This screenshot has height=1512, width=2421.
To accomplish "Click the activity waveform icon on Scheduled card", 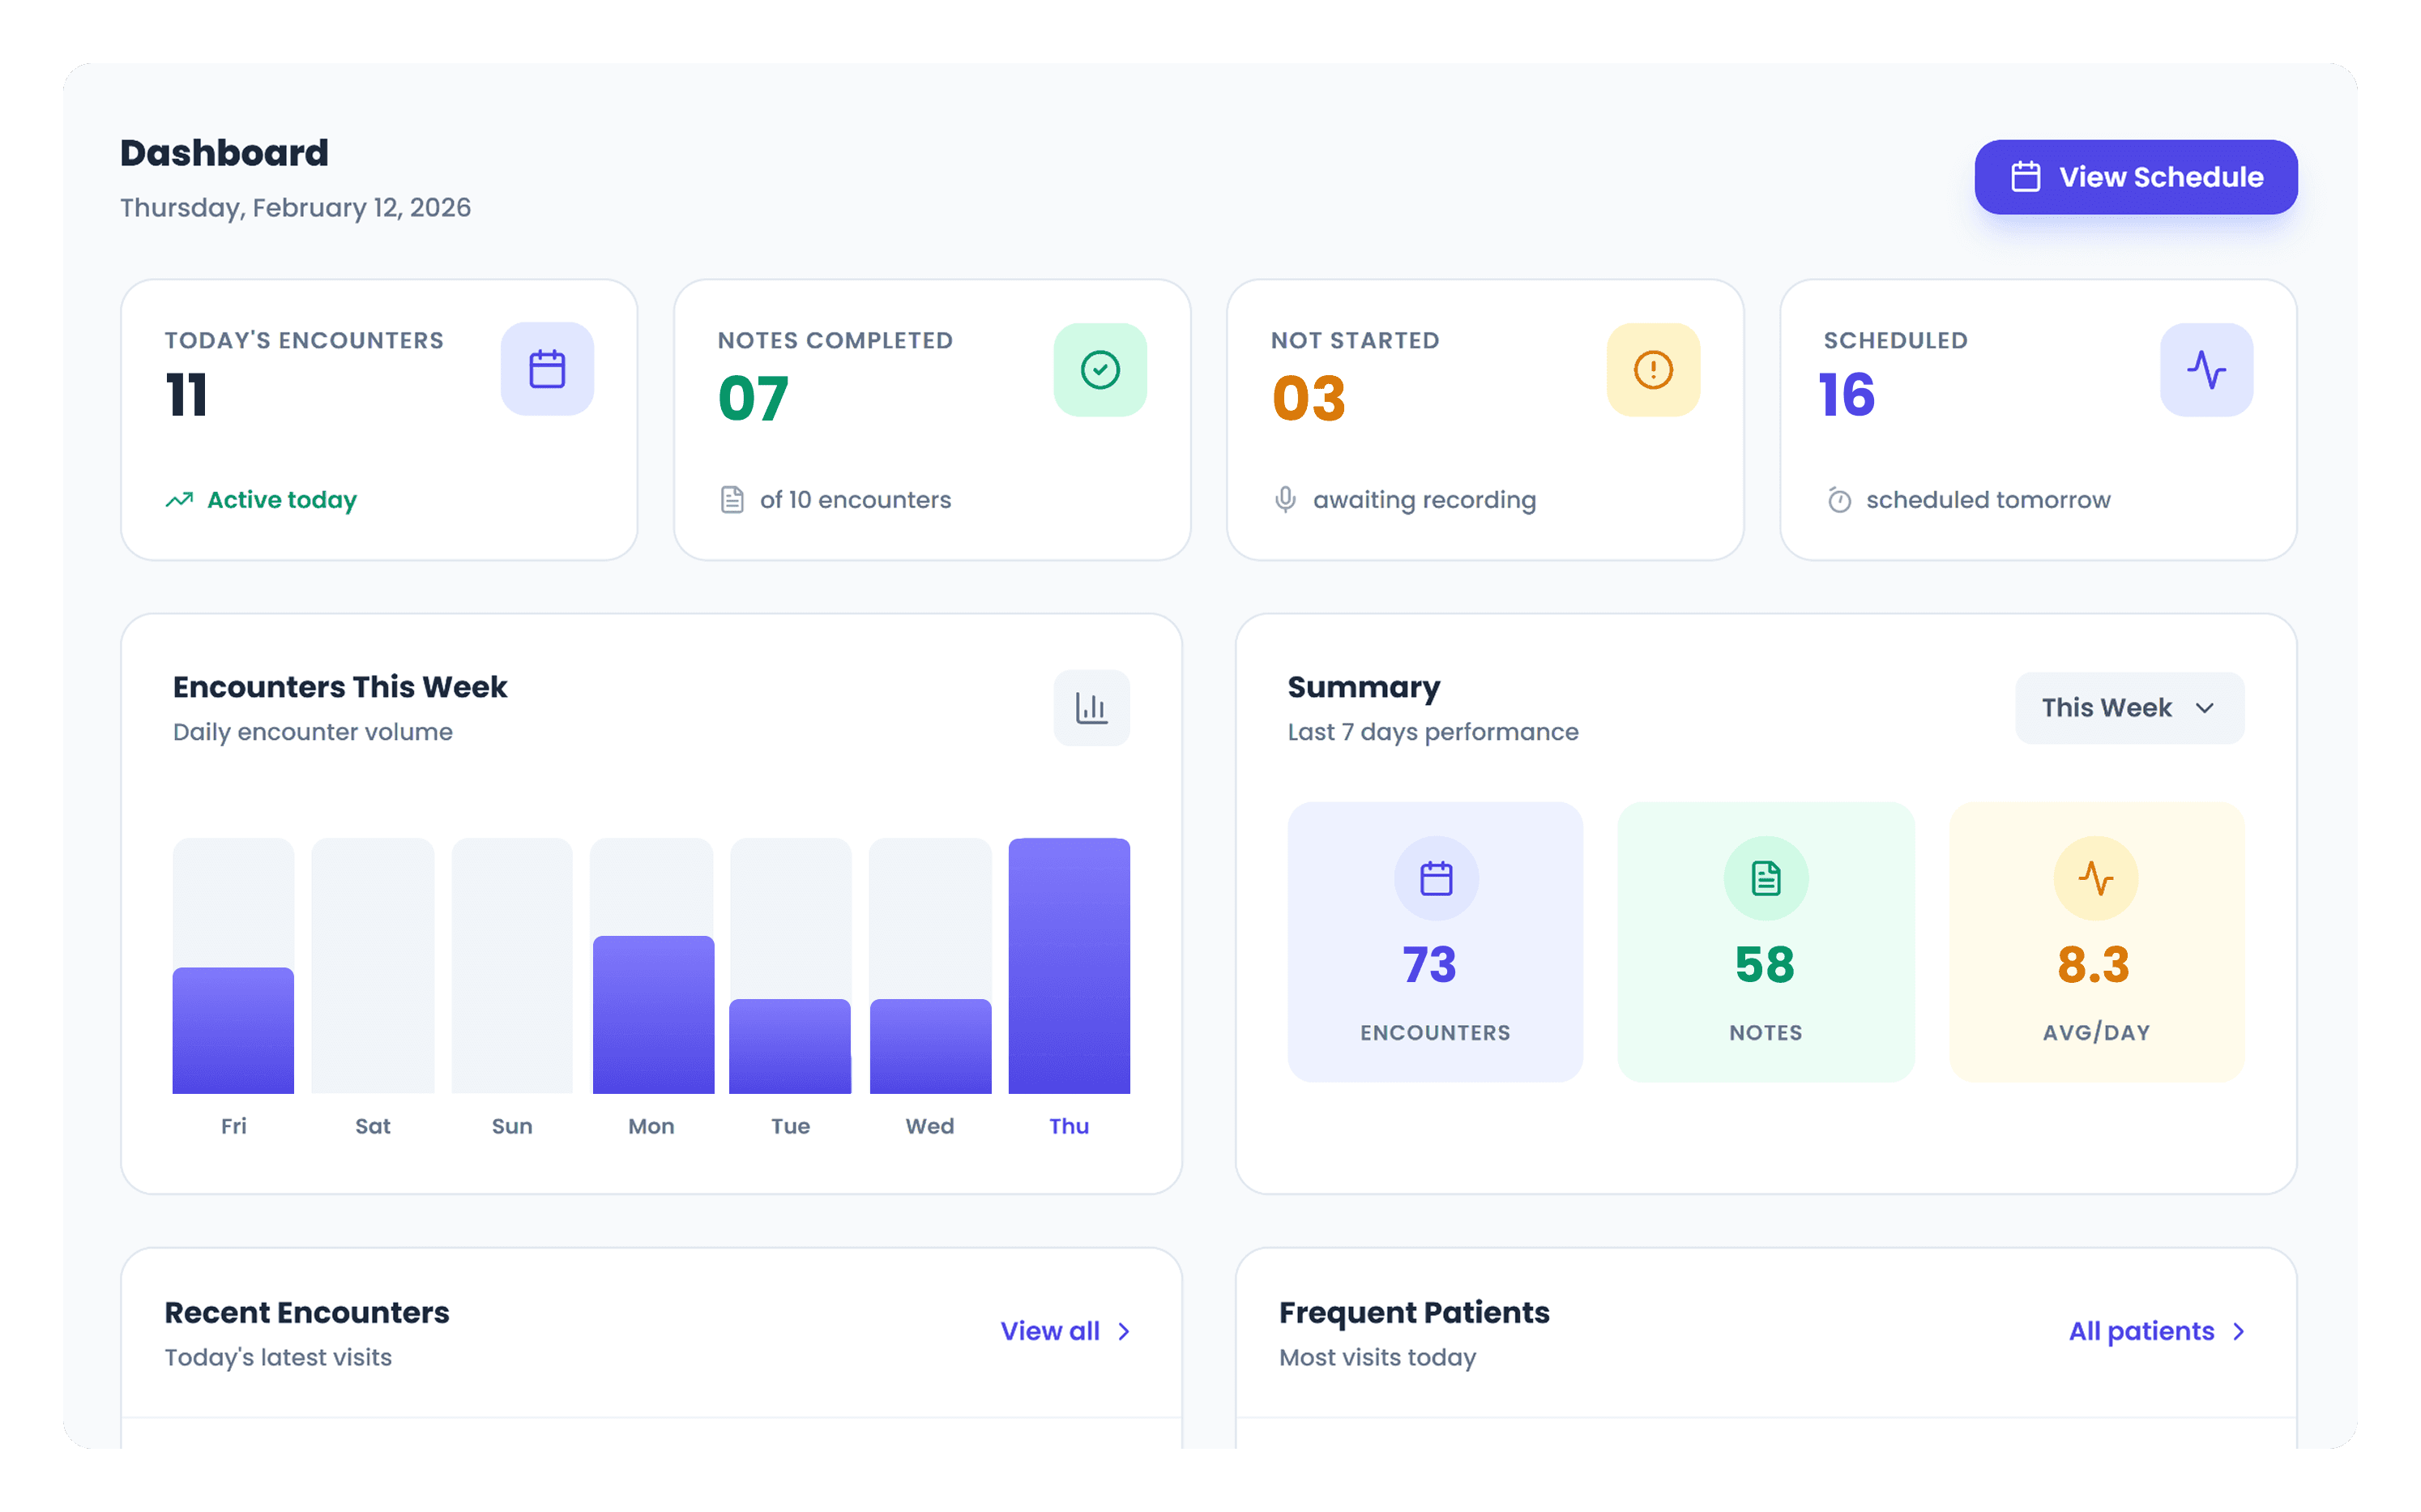I will [x=2206, y=369].
